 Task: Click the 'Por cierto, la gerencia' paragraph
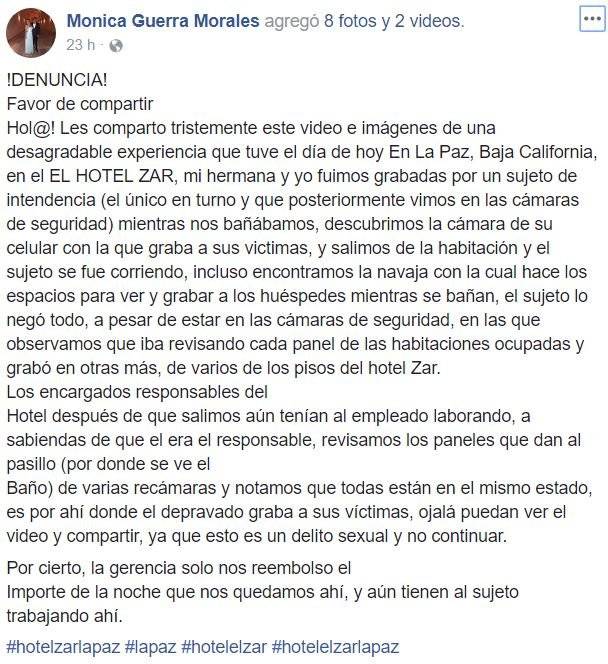tap(263, 592)
